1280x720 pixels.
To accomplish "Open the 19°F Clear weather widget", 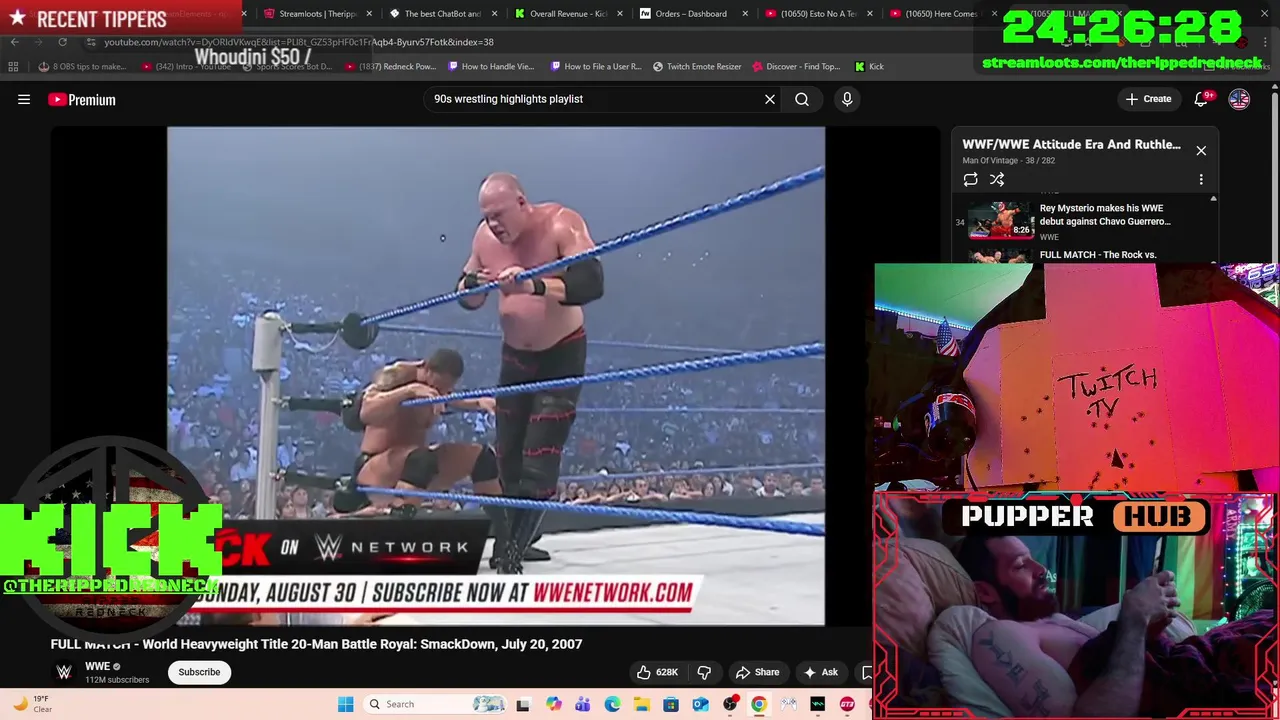I will coord(32,704).
